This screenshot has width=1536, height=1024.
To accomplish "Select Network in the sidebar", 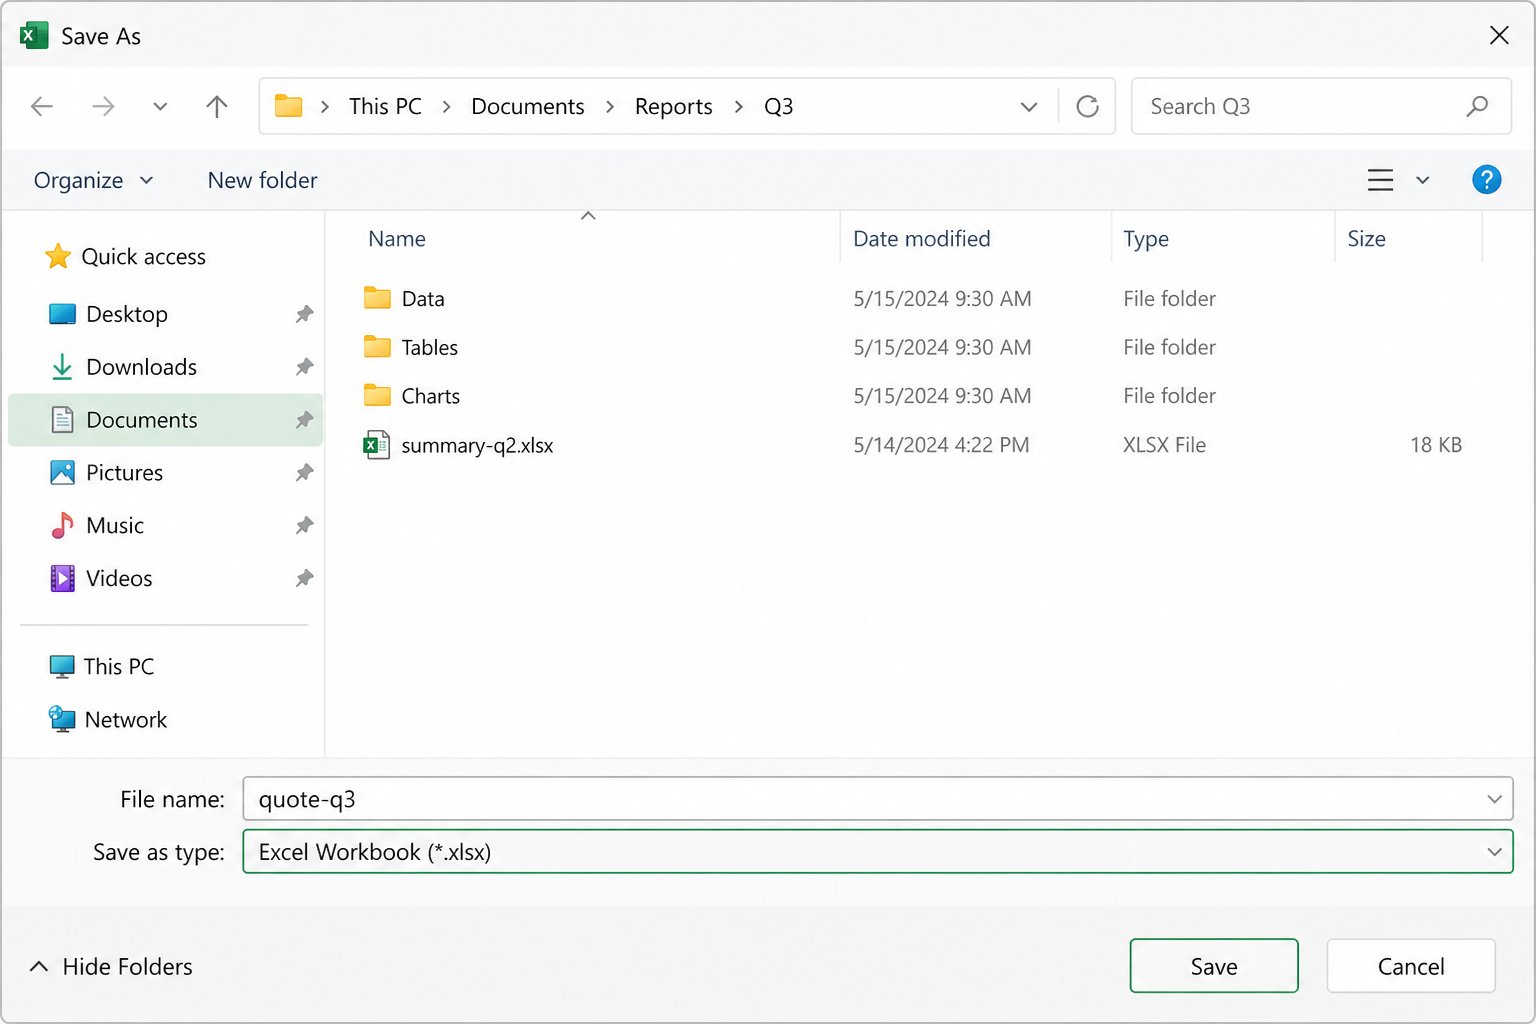I will click(108, 720).
